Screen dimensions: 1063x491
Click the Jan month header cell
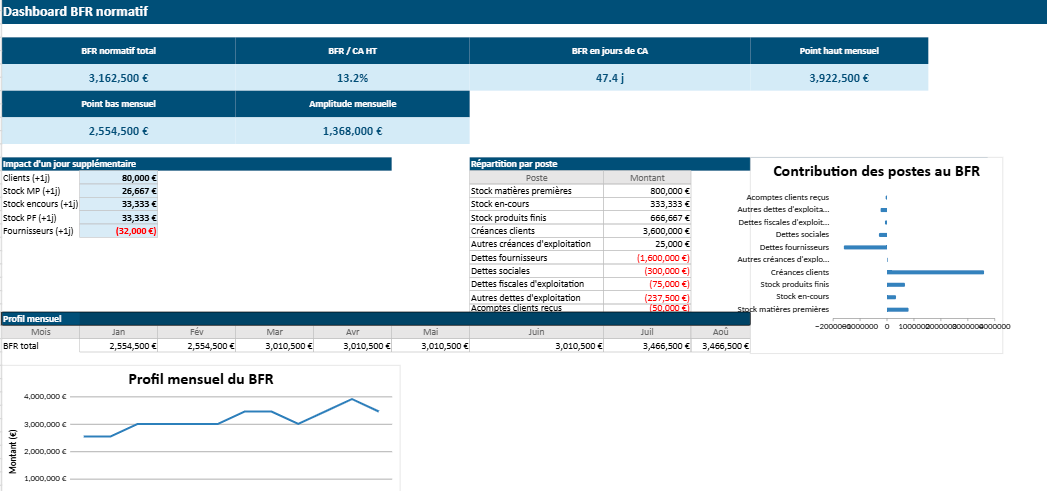[x=118, y=332]
